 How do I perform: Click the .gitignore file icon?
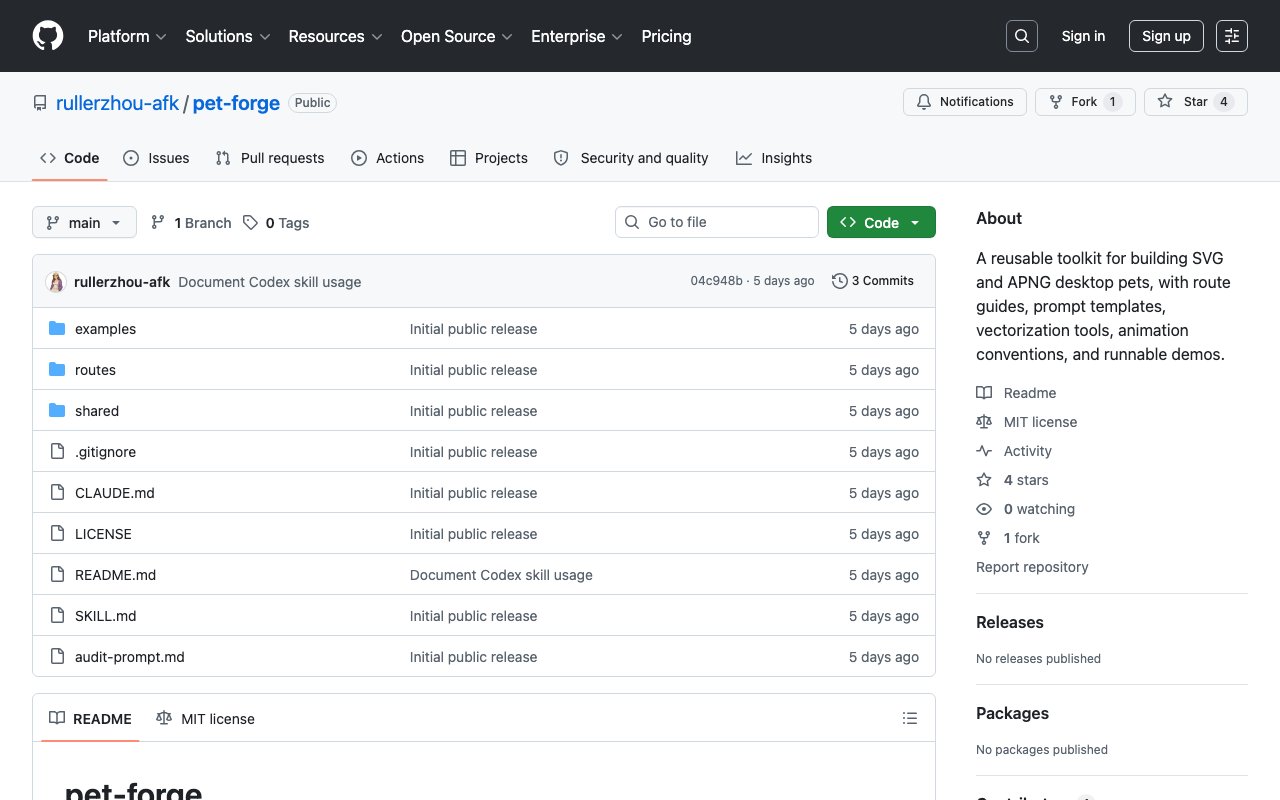pos(57,452)
